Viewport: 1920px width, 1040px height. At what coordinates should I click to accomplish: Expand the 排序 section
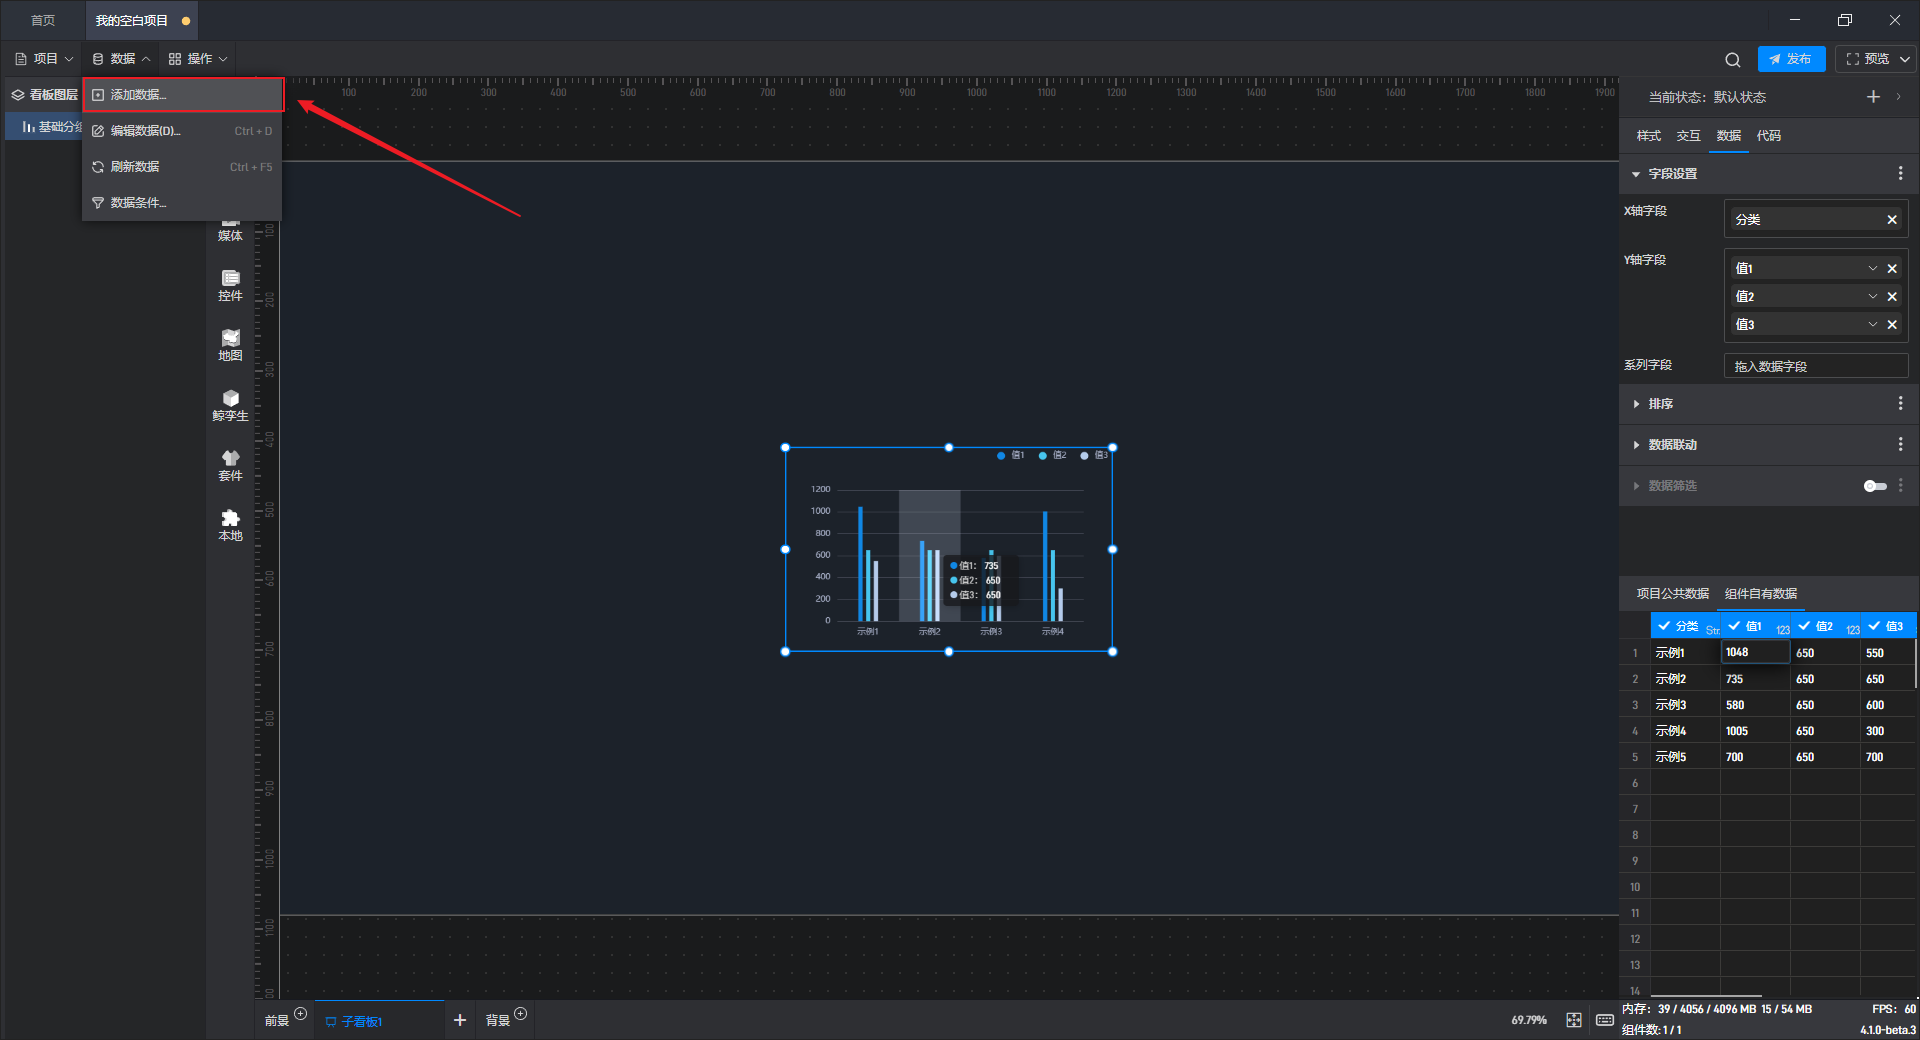[x=1636, y=404]
